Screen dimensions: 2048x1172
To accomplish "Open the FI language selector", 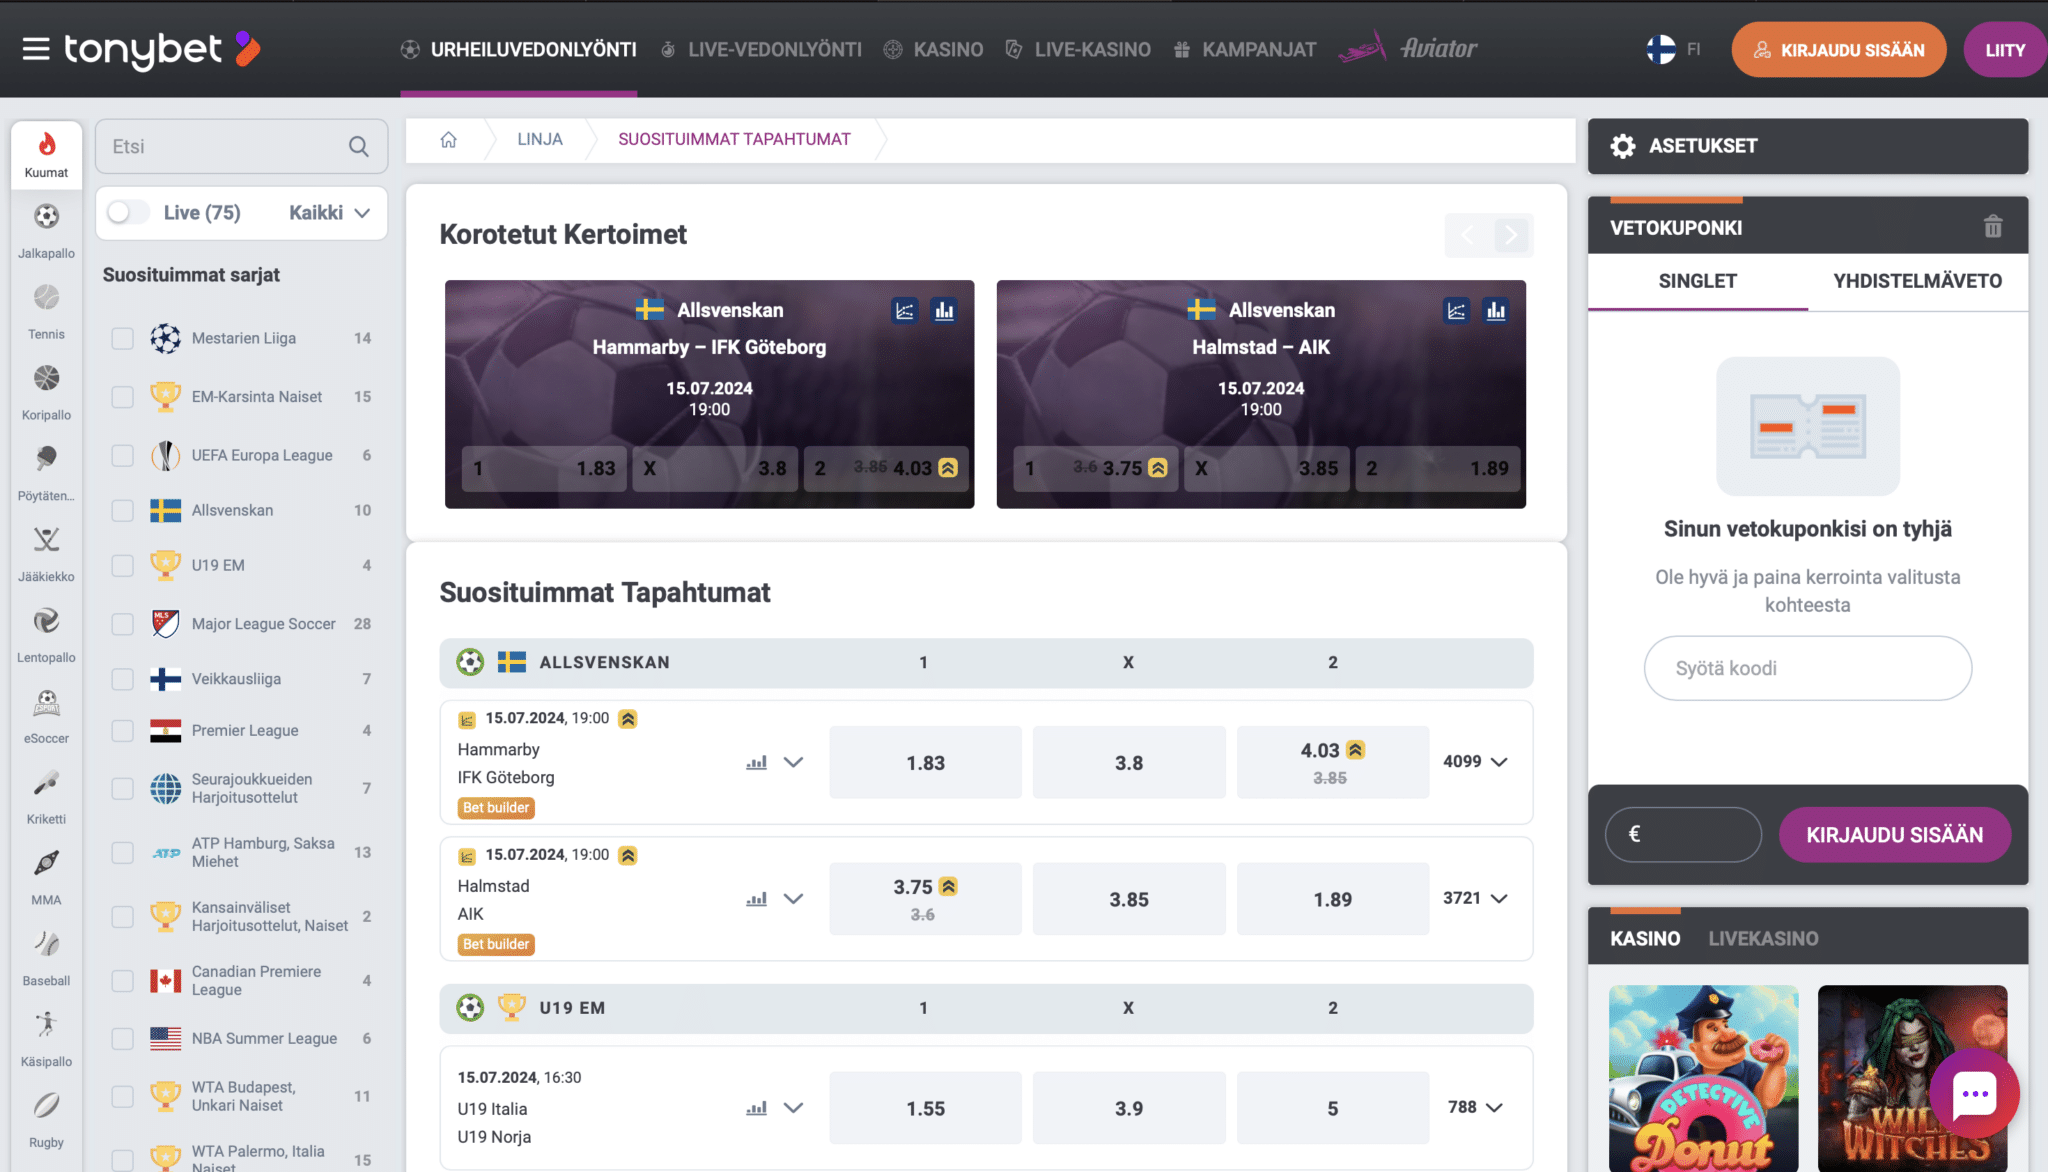I will [x=1674, y=49].
